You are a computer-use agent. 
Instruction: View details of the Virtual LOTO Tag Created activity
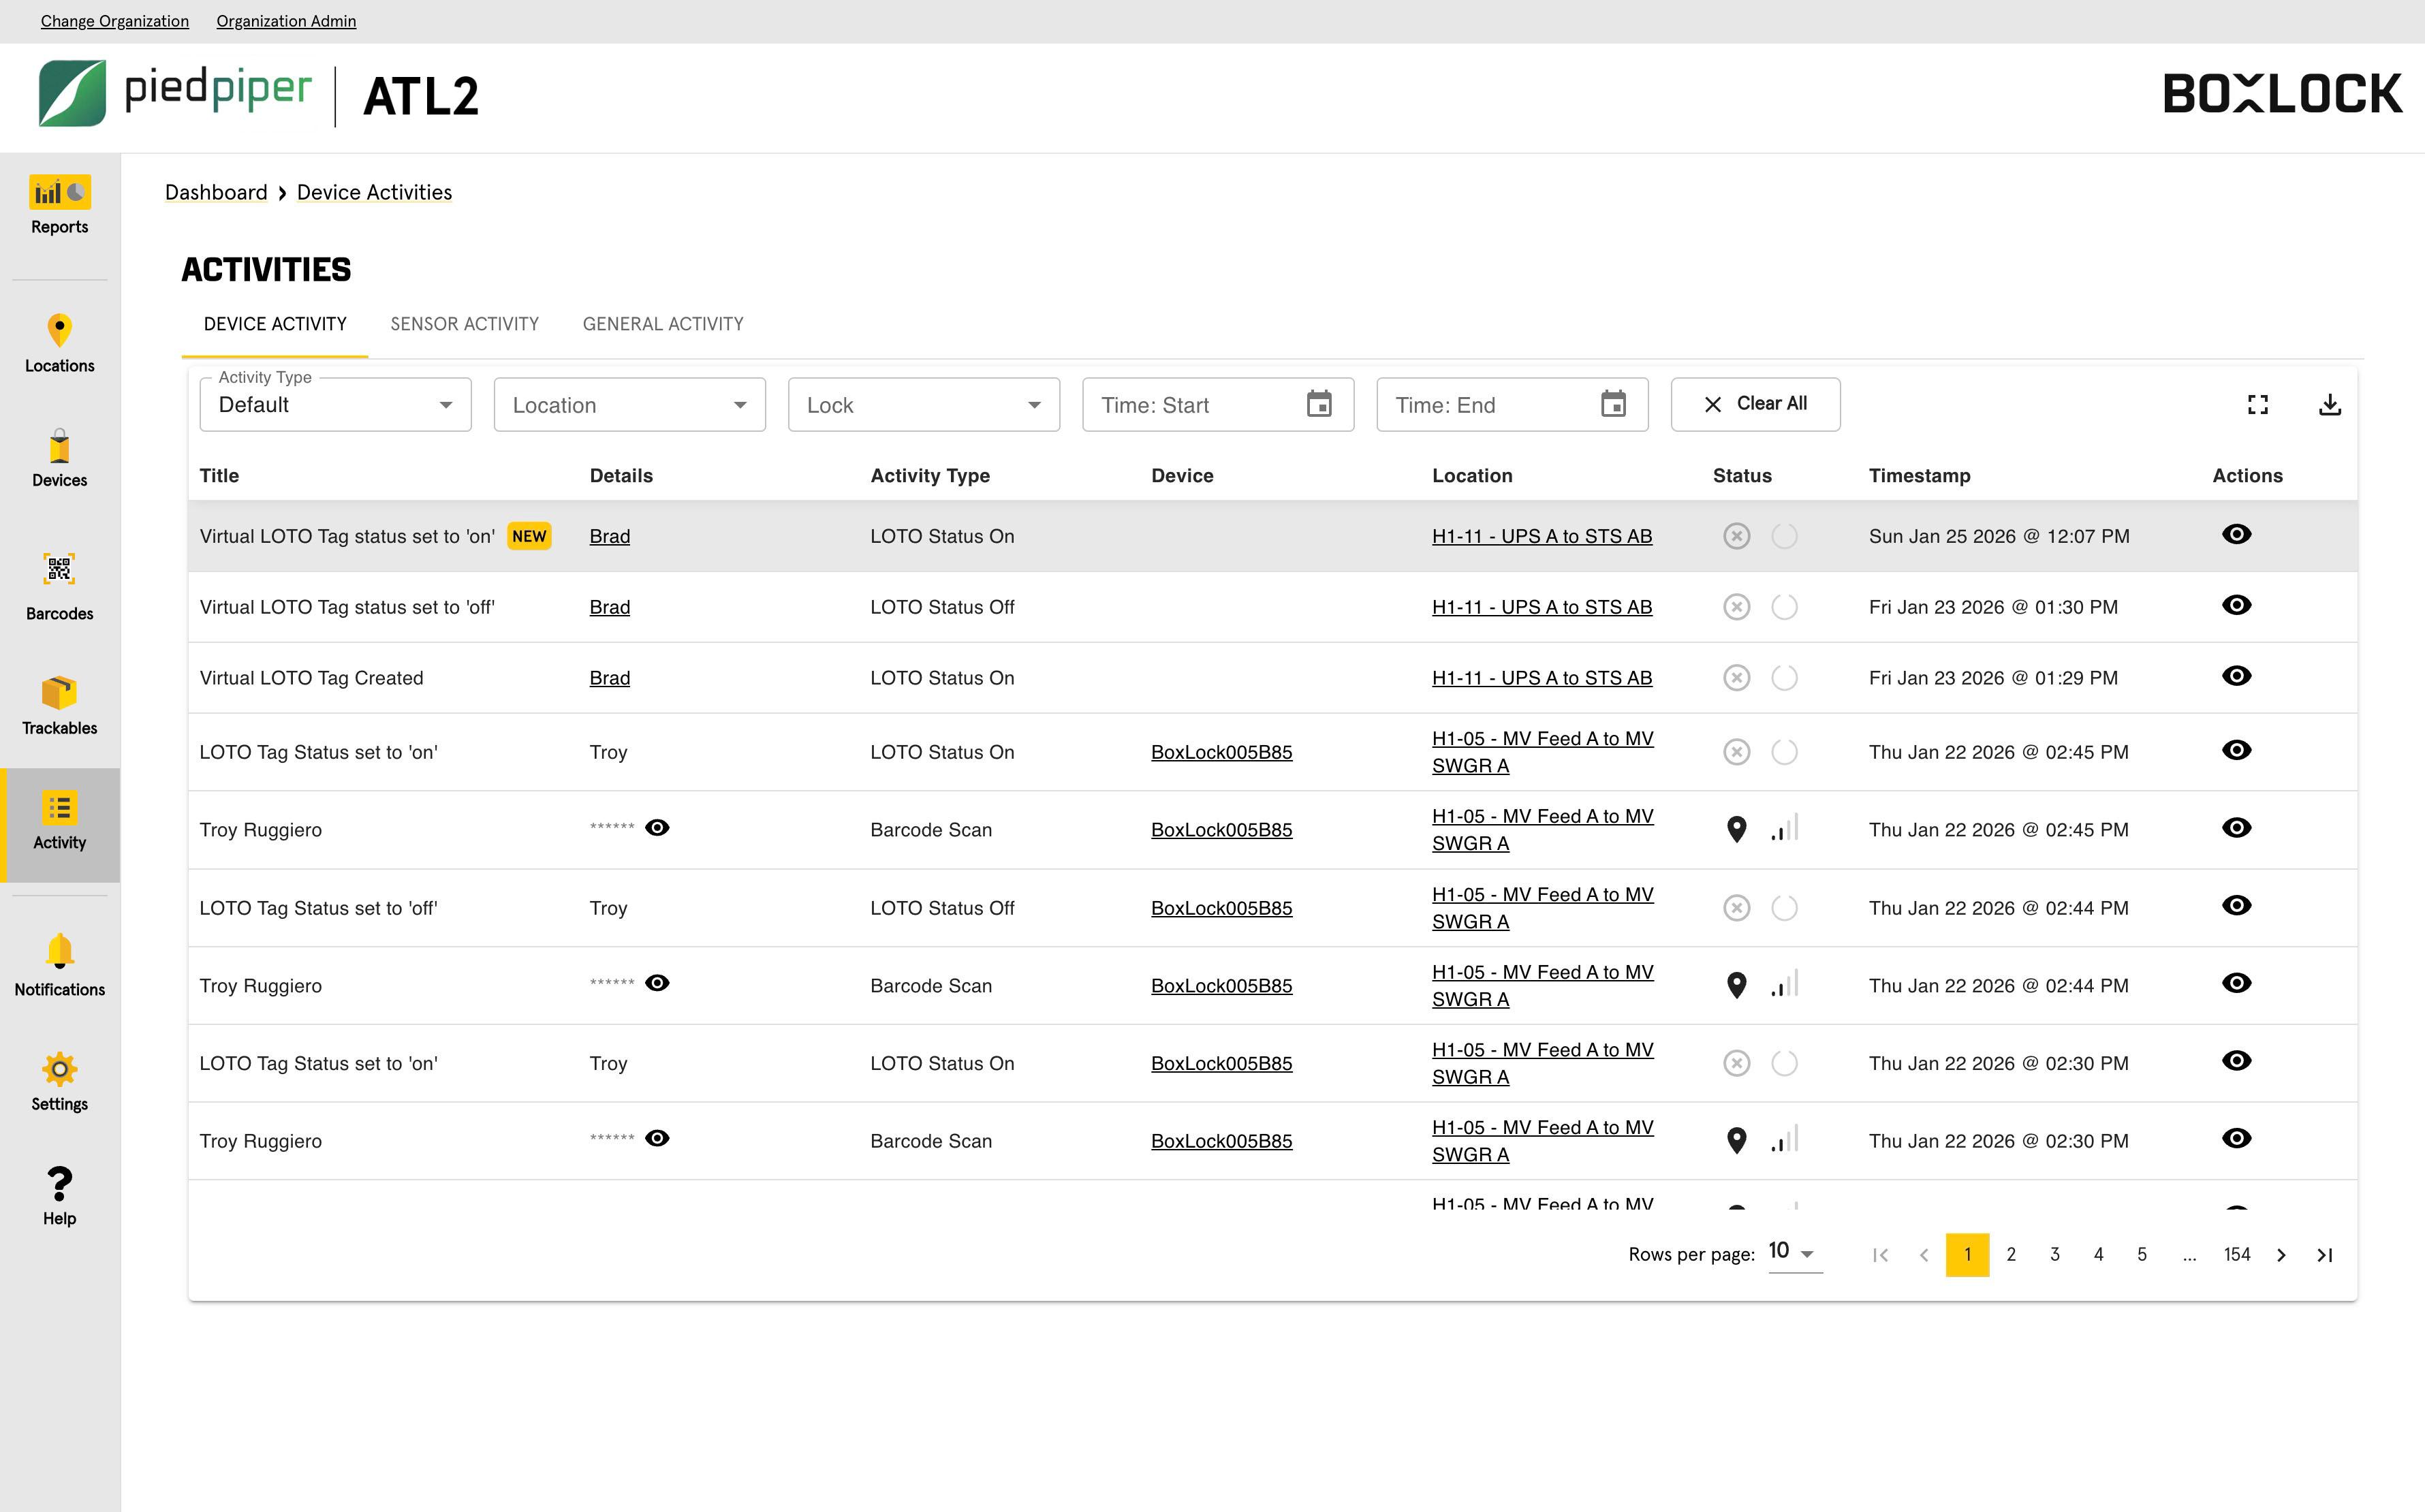click(2237, 676)
